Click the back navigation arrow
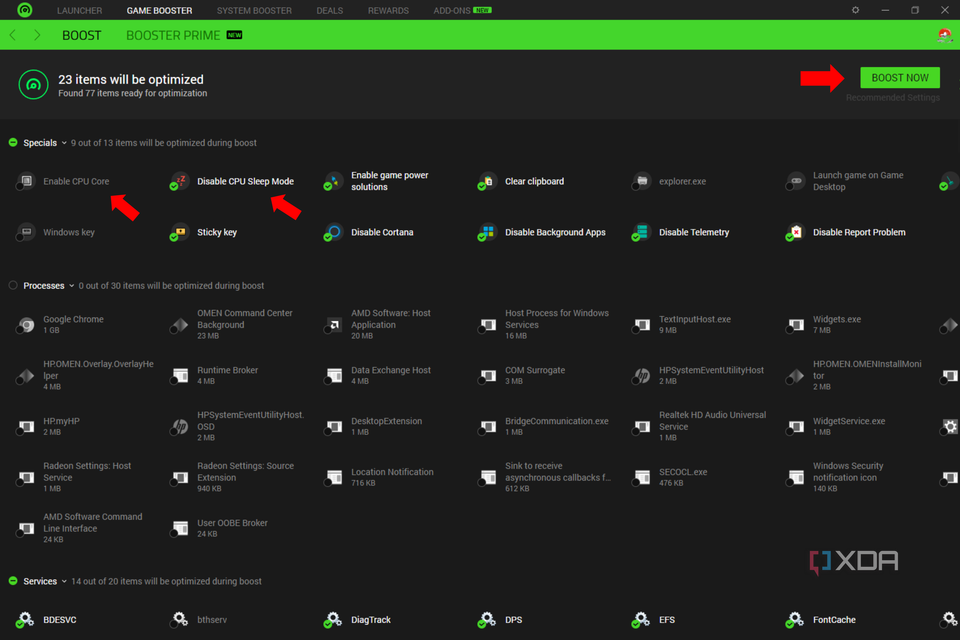Image resolution: width=960 pixels, height=640 pixels. 11,34
